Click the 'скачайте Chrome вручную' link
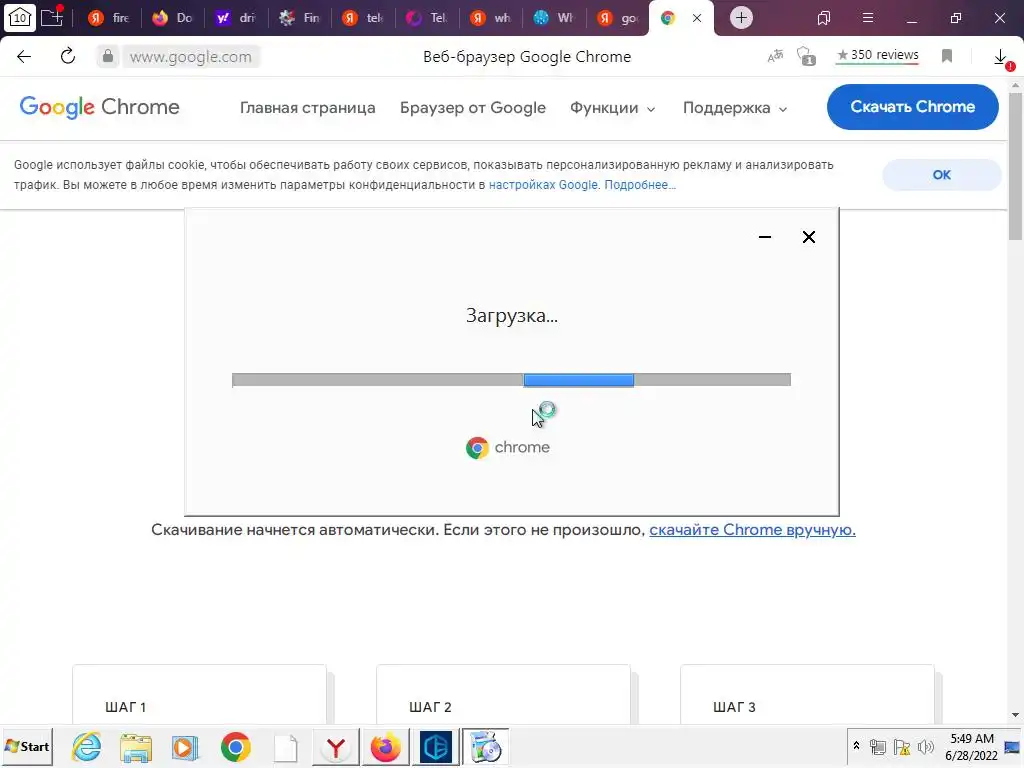Screen dimensions: 1024x768 (x=752, y=530)
